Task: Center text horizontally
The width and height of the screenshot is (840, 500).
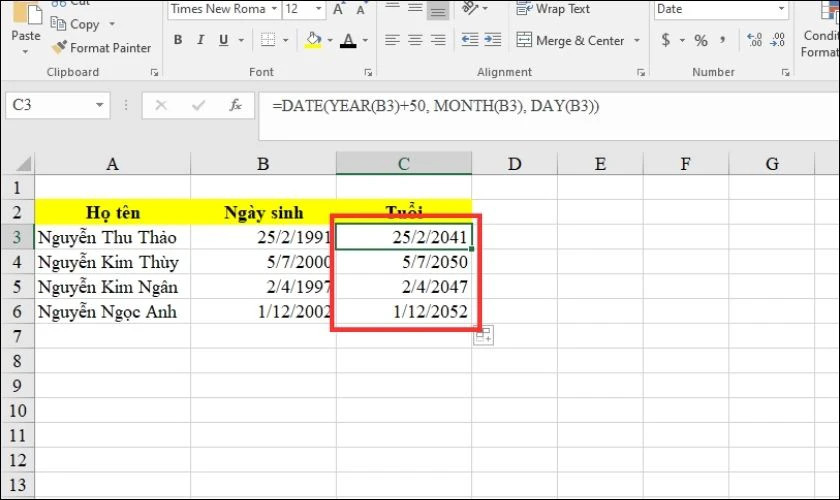Action: [415, 40]
